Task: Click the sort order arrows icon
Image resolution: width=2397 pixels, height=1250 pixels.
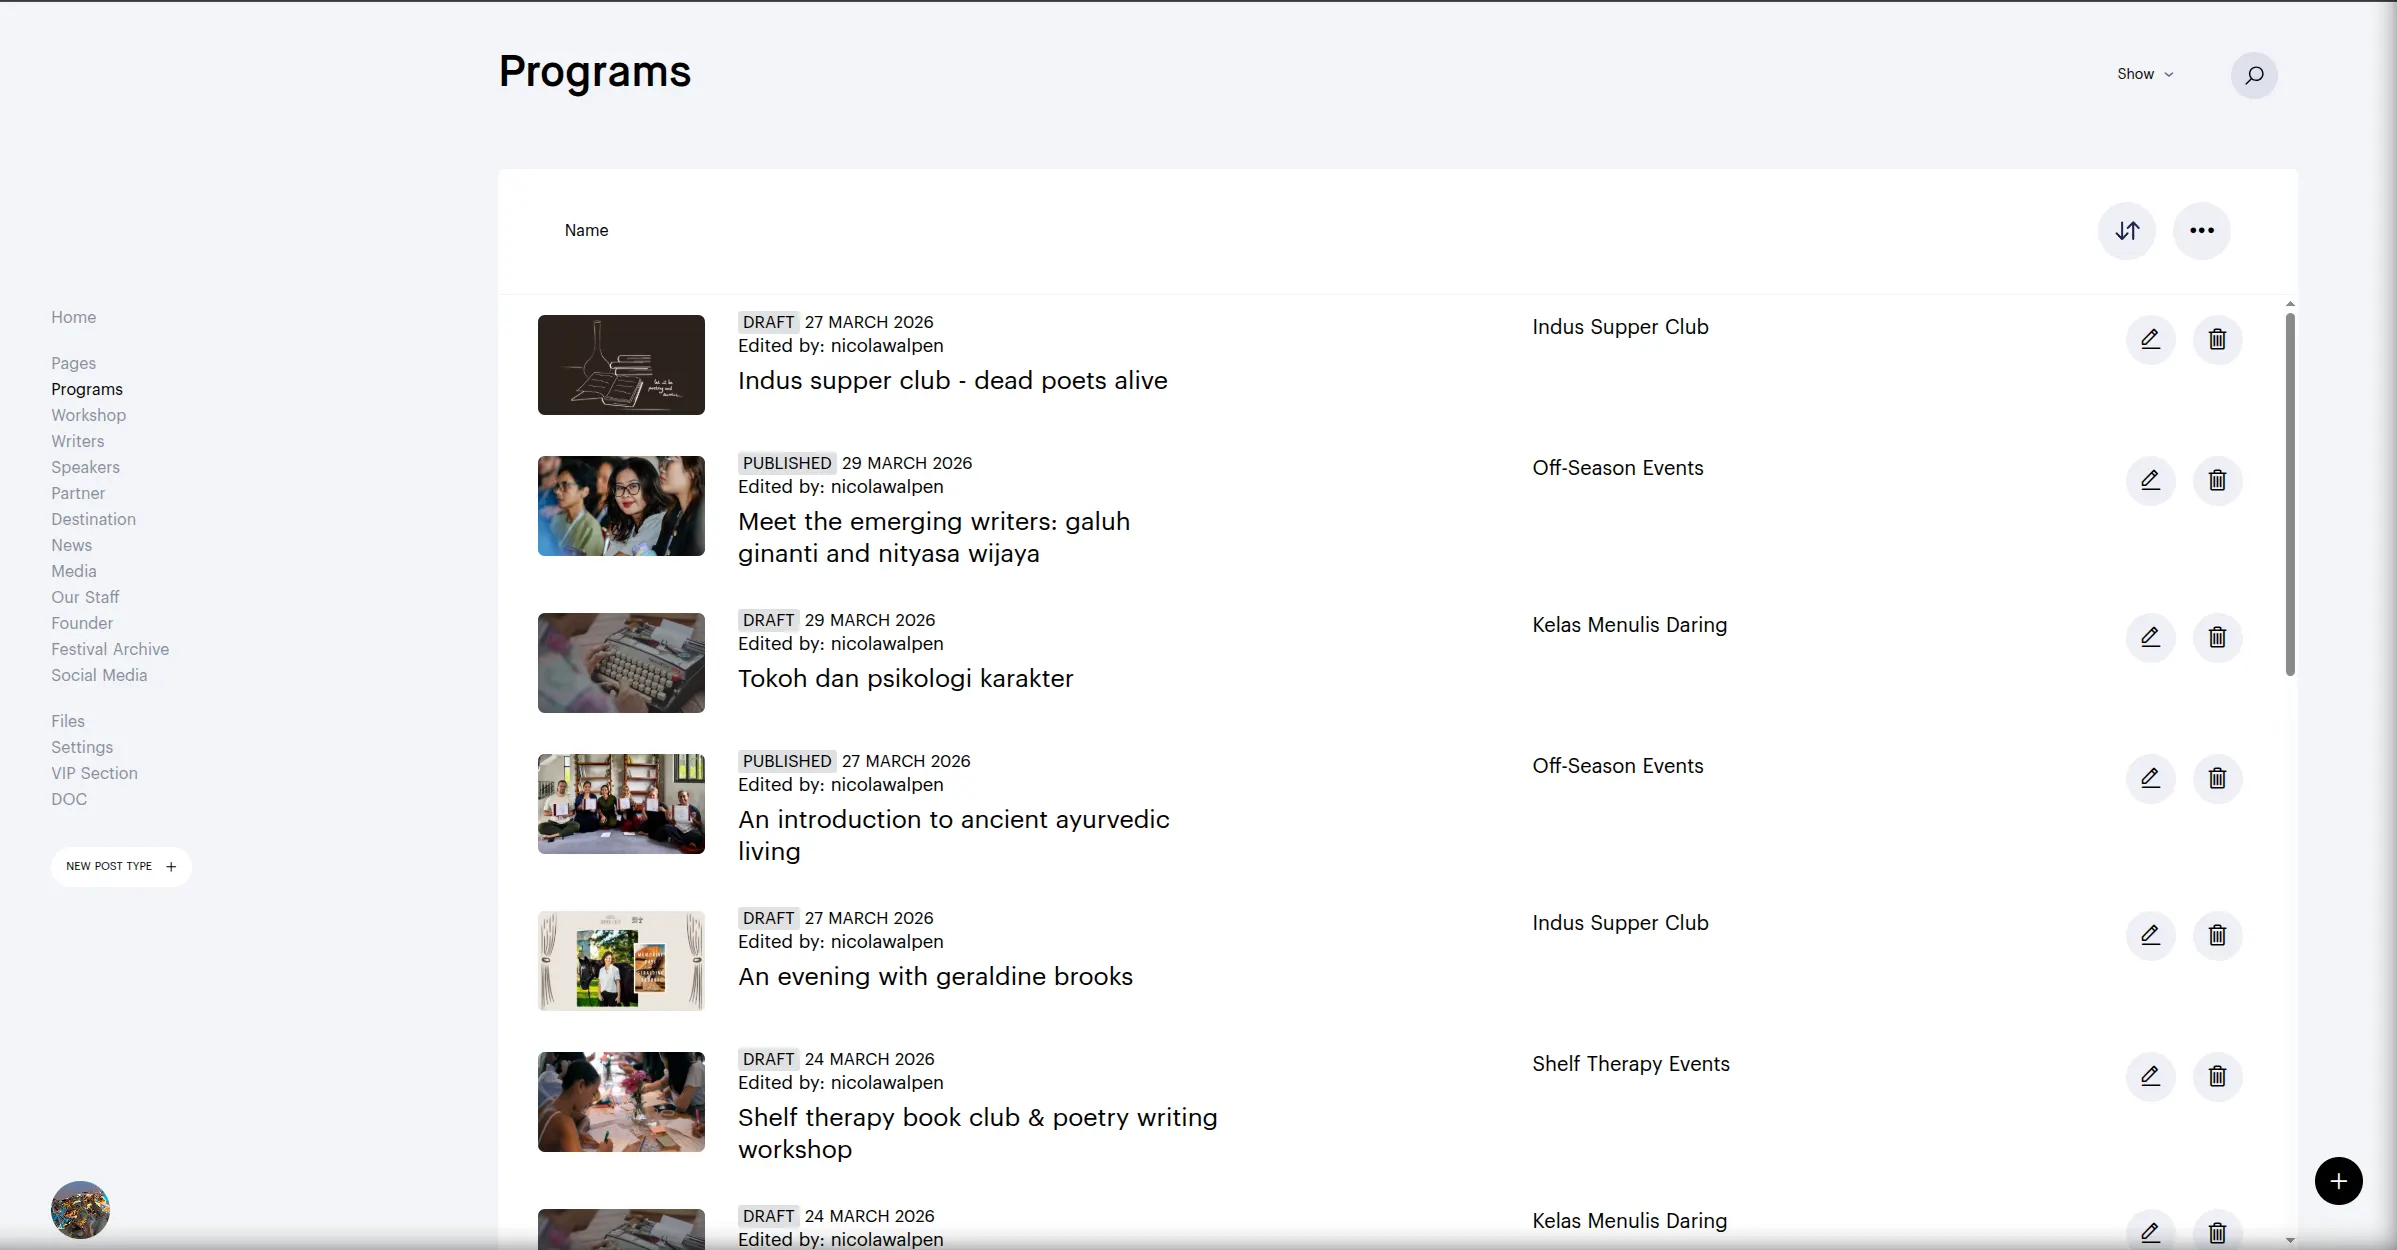Action: point(2126,231)
